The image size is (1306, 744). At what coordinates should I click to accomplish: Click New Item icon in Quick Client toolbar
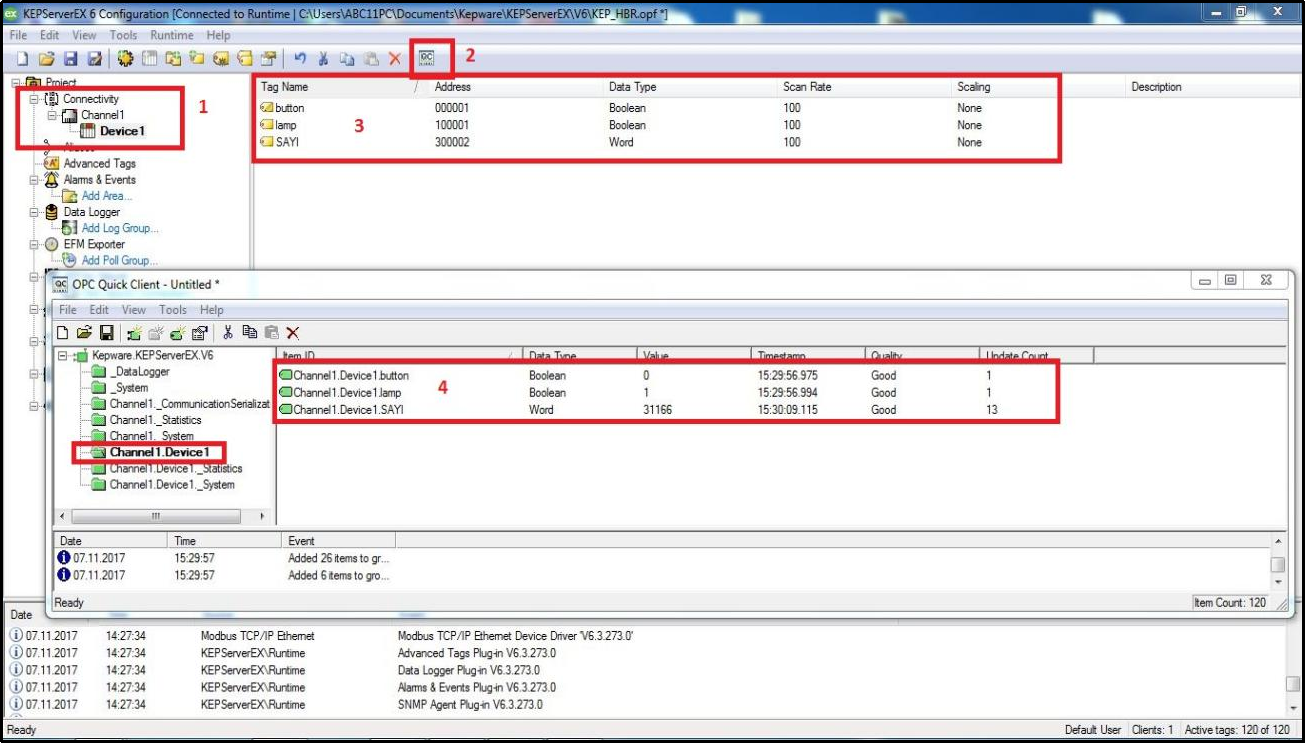178,332
